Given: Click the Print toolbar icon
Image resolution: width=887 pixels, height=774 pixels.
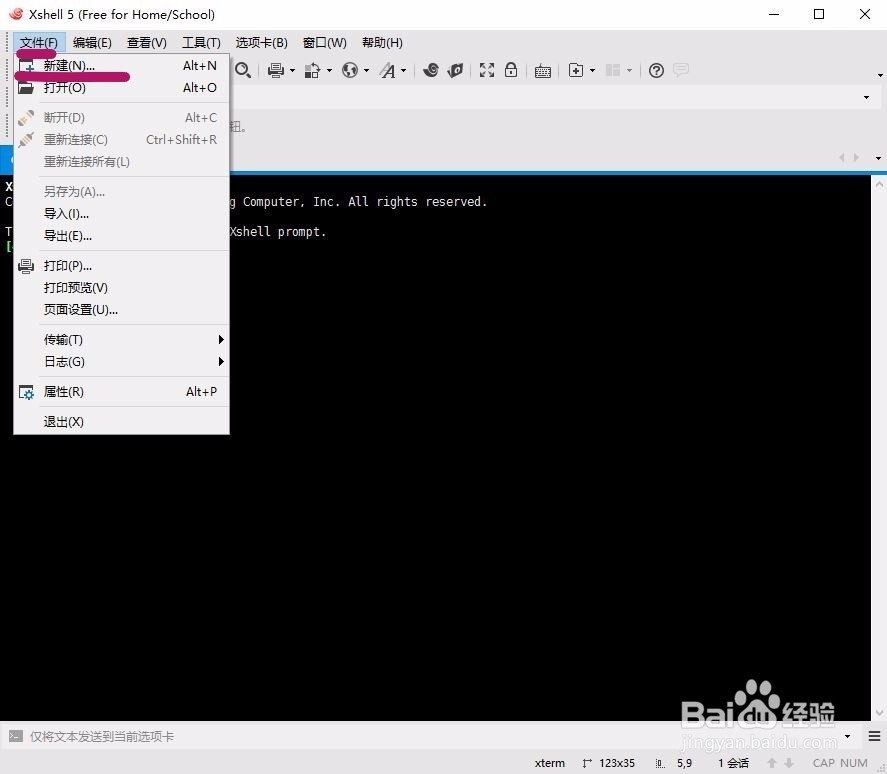Looking at the screenshot, I should (276, 70).
